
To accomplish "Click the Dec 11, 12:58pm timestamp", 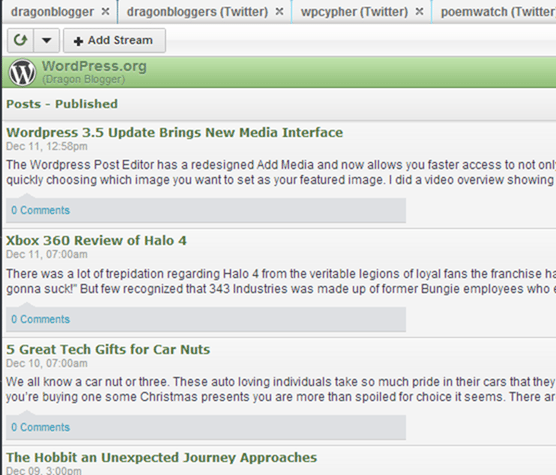I will pos(47,146).
